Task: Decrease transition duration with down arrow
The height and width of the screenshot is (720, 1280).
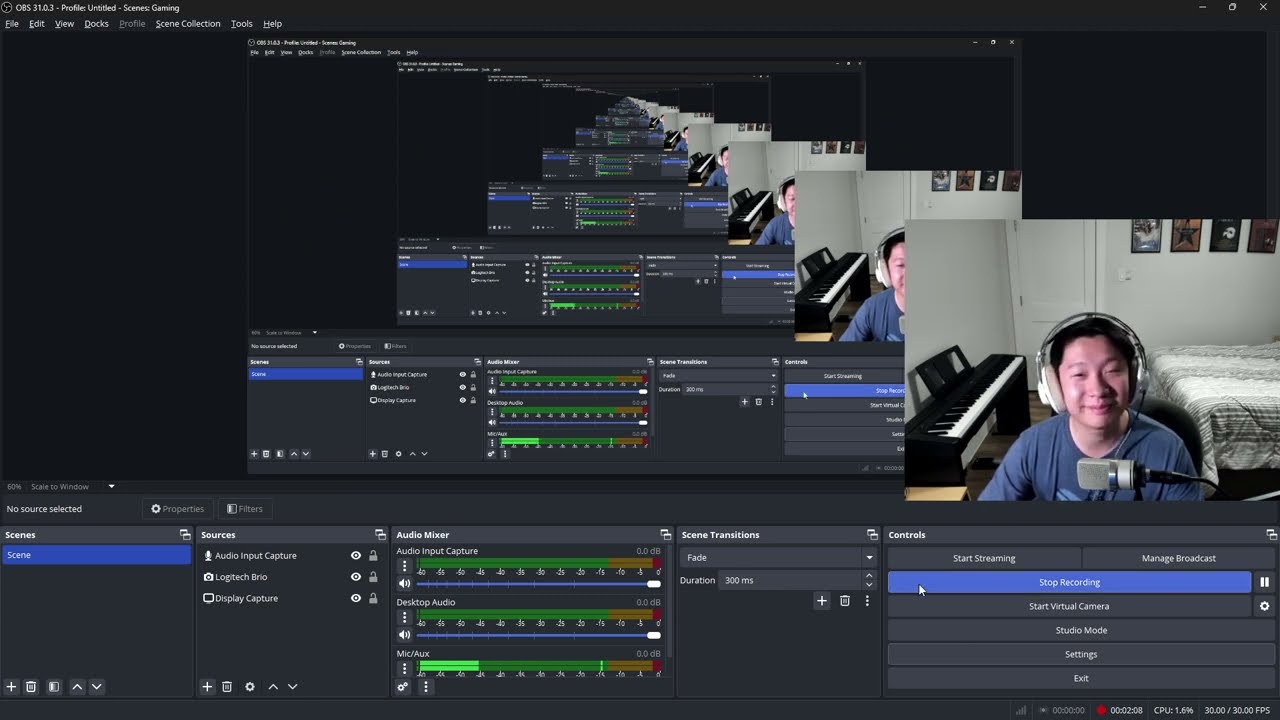Action: click(868, 584)
